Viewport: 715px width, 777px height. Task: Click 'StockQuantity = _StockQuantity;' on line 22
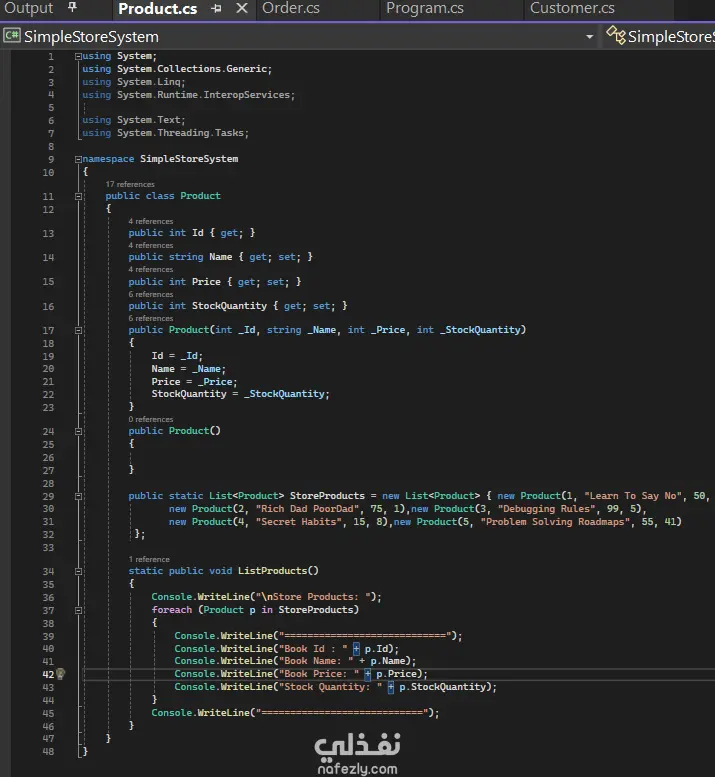(x=240, y=394)
